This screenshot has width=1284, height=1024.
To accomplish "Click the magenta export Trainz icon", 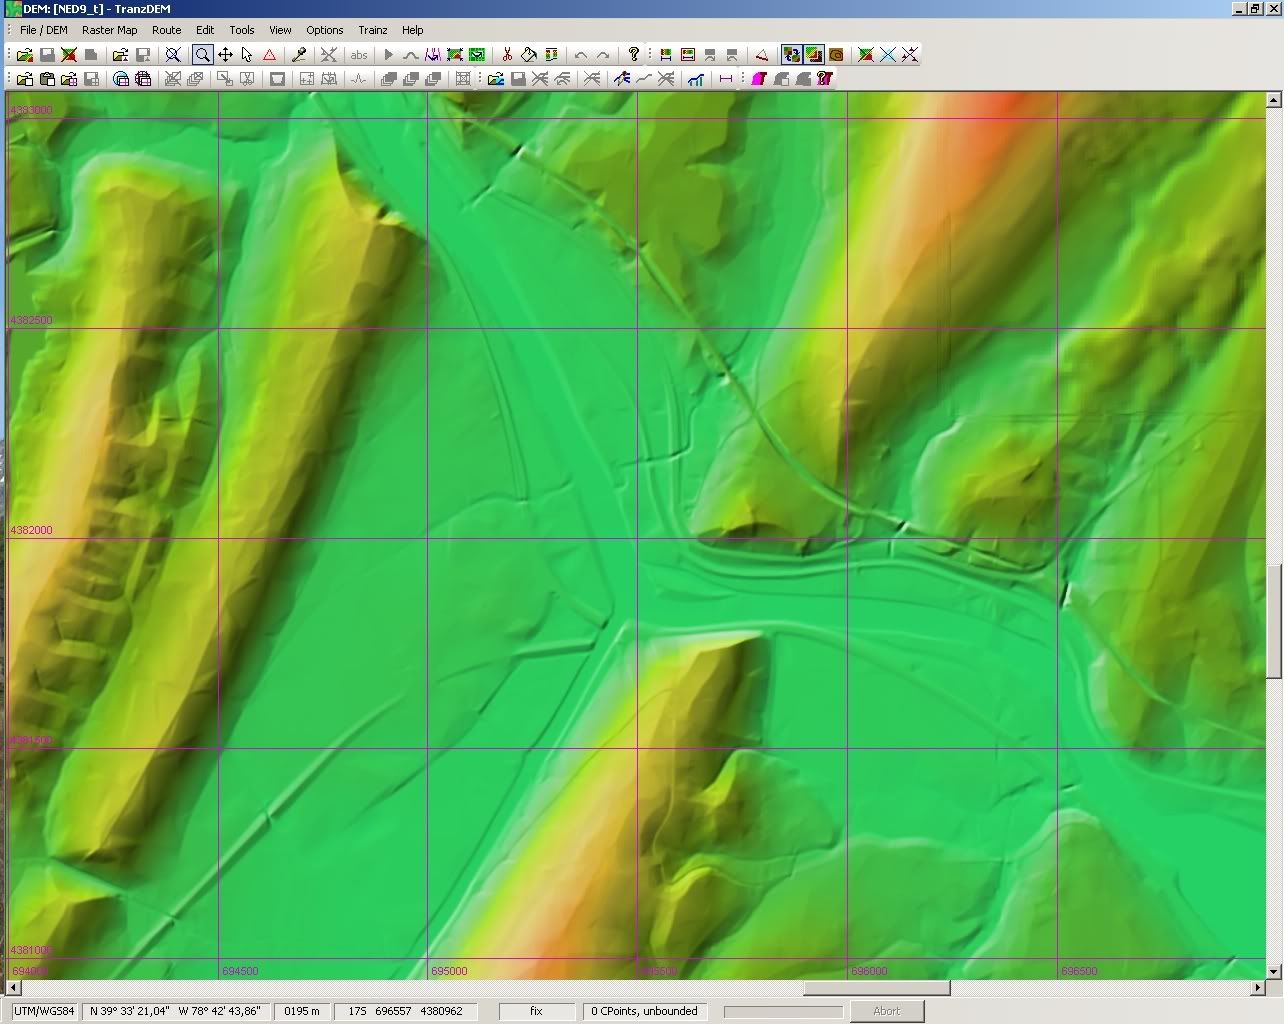I will tap(759, 79).
